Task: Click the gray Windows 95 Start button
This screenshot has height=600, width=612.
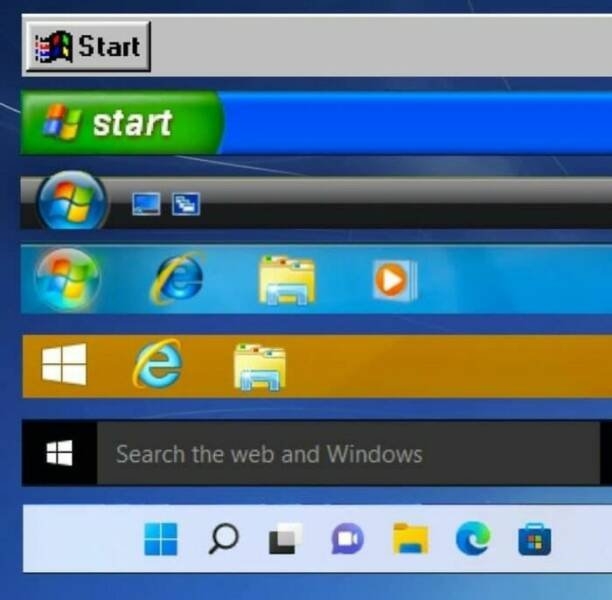Action: 88,46
